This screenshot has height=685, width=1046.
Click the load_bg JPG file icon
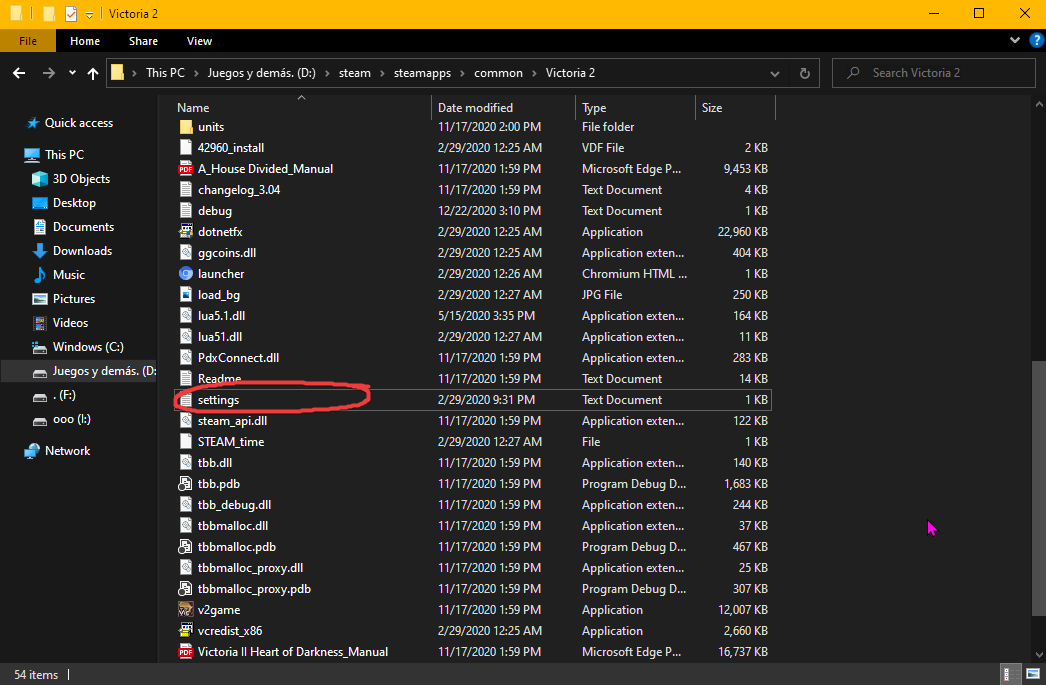click(x=186, y=295)
